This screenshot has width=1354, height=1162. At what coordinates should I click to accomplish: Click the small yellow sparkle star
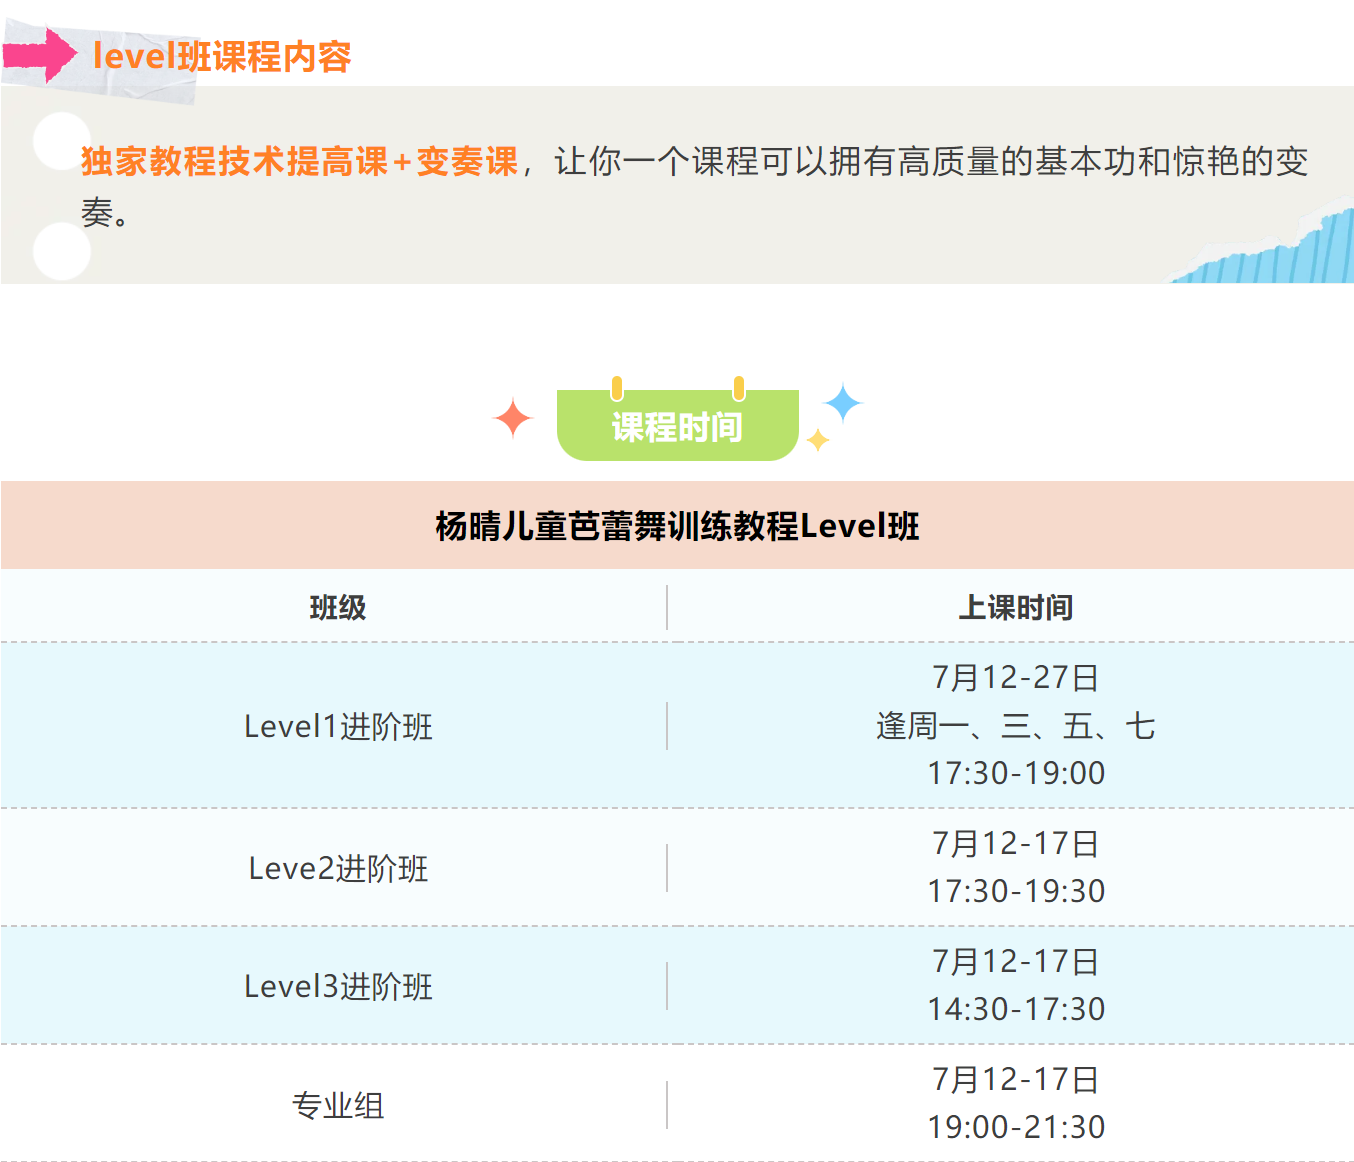click(818, 440)
